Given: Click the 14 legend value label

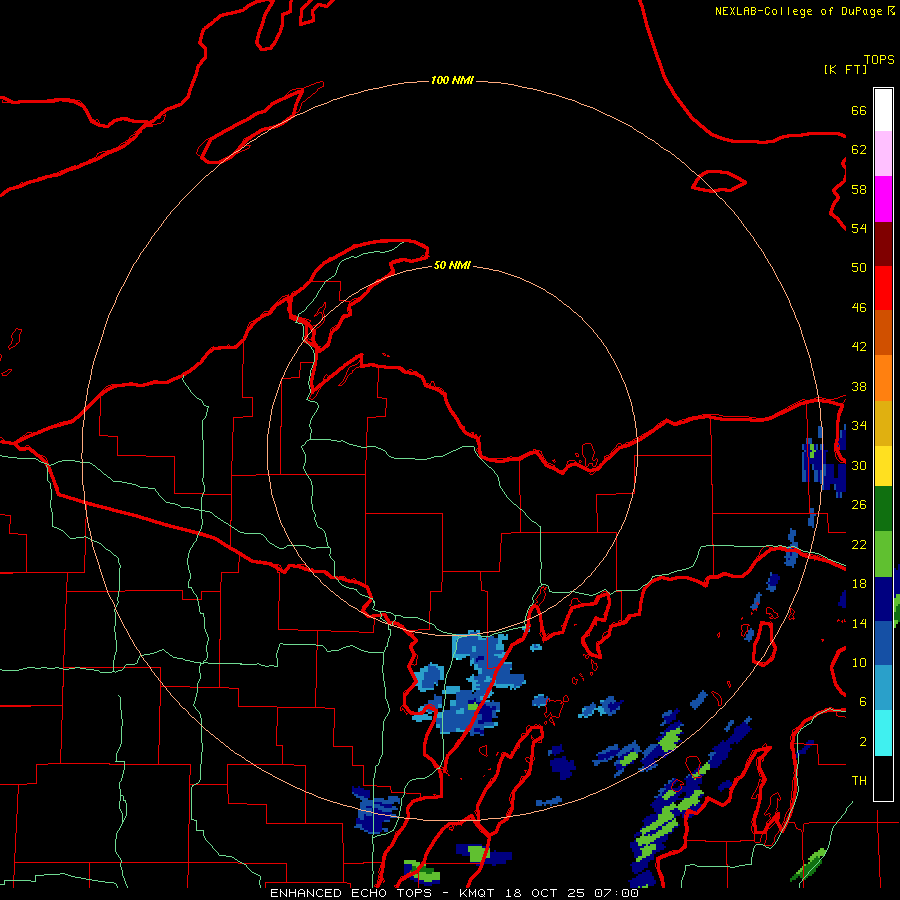Looking at the screenshot, I should click(859, 623).
